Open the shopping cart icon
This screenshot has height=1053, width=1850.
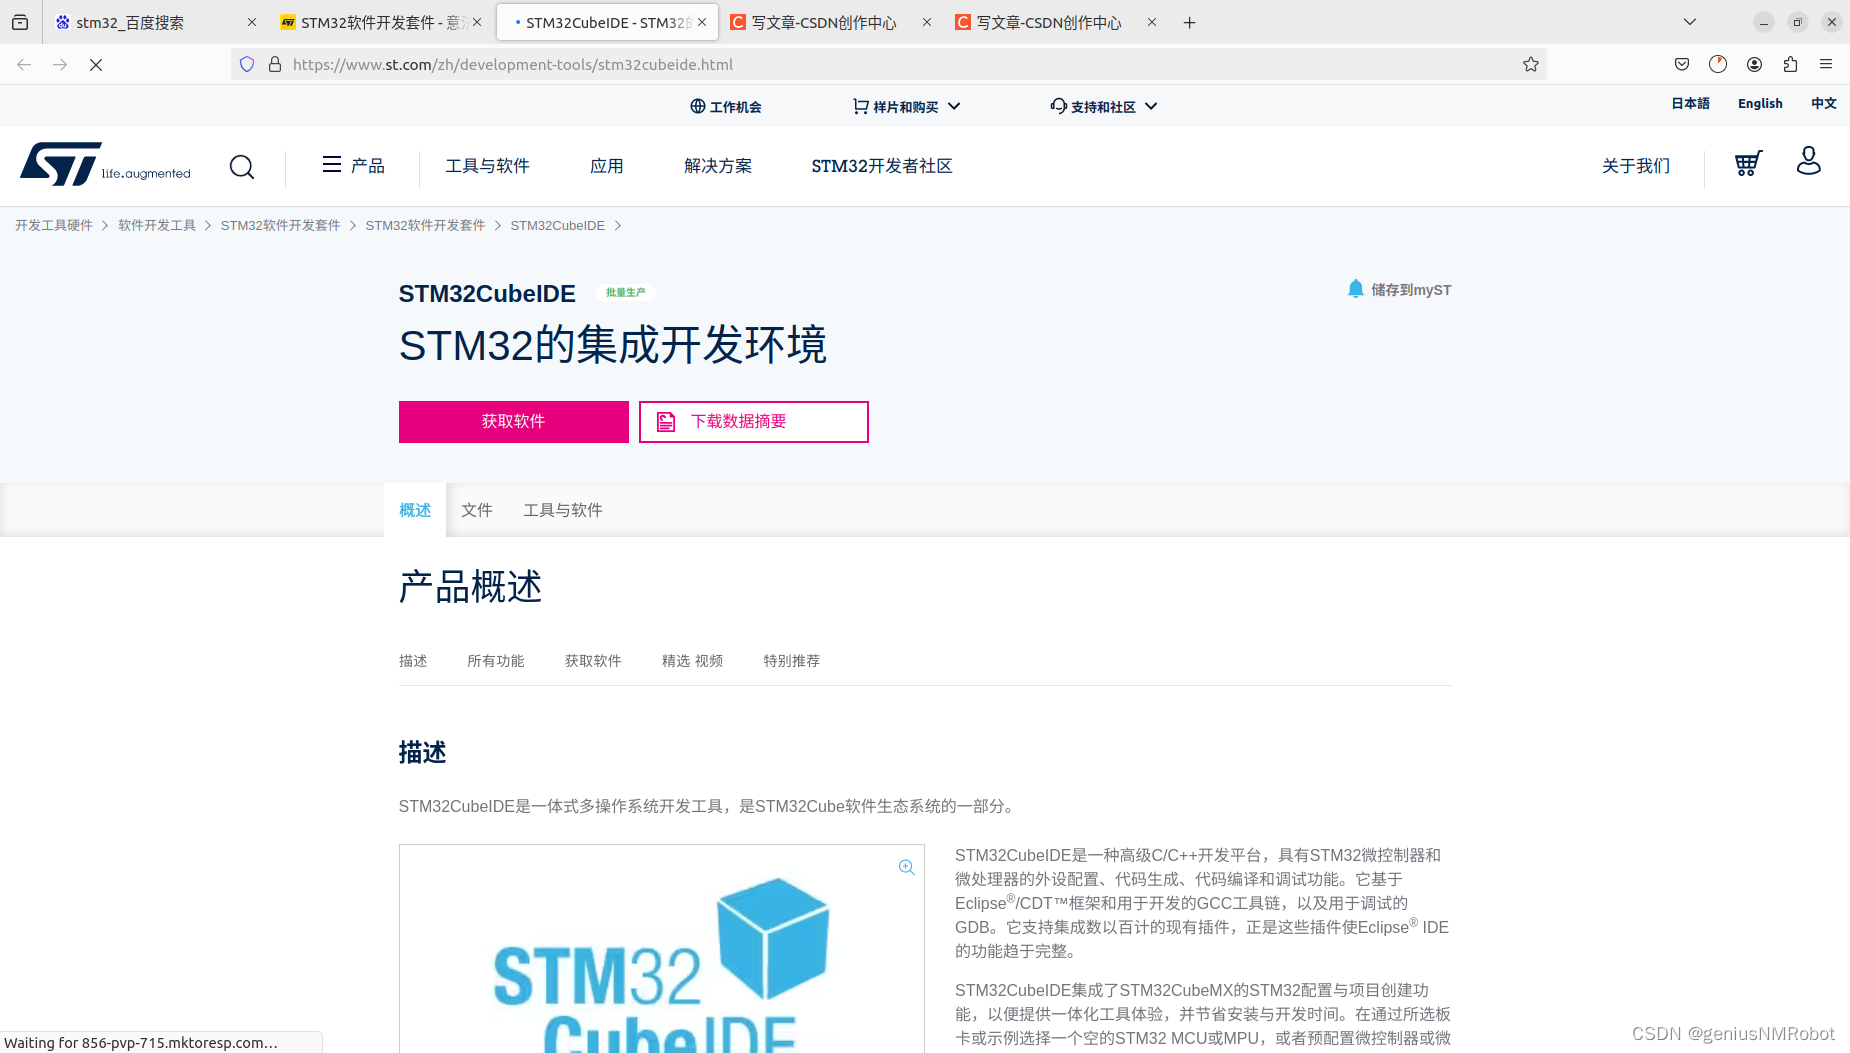coord(1748,163)
